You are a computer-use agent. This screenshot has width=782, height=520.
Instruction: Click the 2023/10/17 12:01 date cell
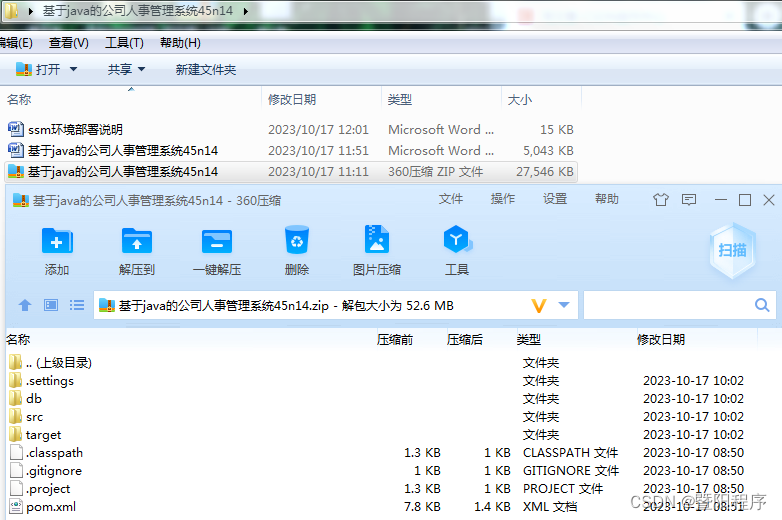(x=318, y=130)
